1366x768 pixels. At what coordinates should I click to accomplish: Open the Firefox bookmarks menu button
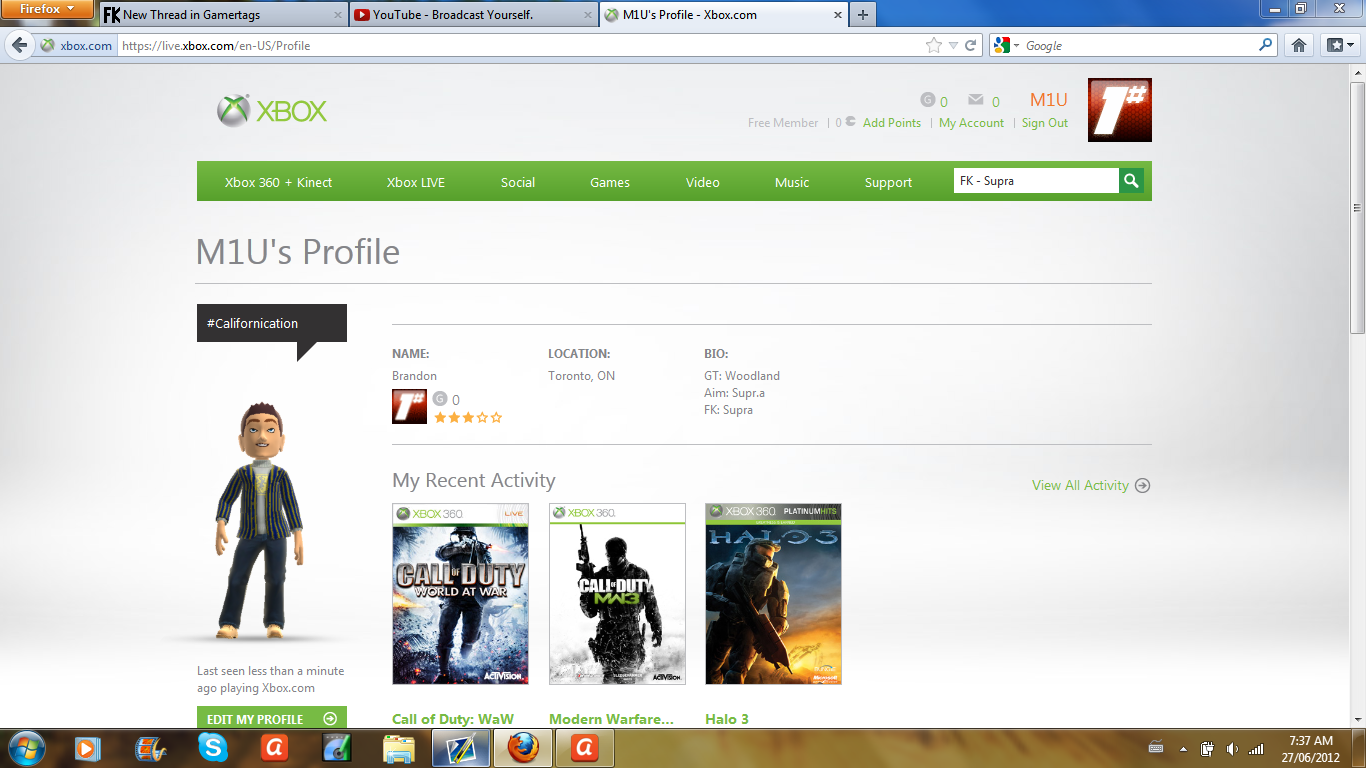(x=1339, y=45)
